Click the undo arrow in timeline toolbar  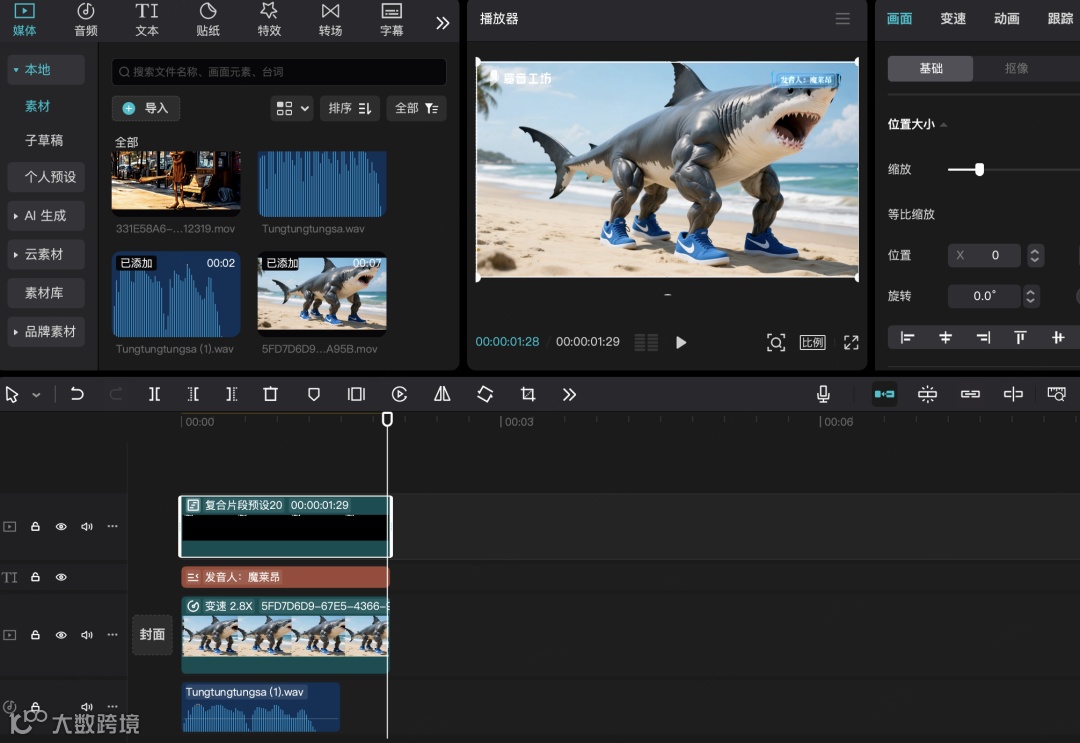point(77,394)
